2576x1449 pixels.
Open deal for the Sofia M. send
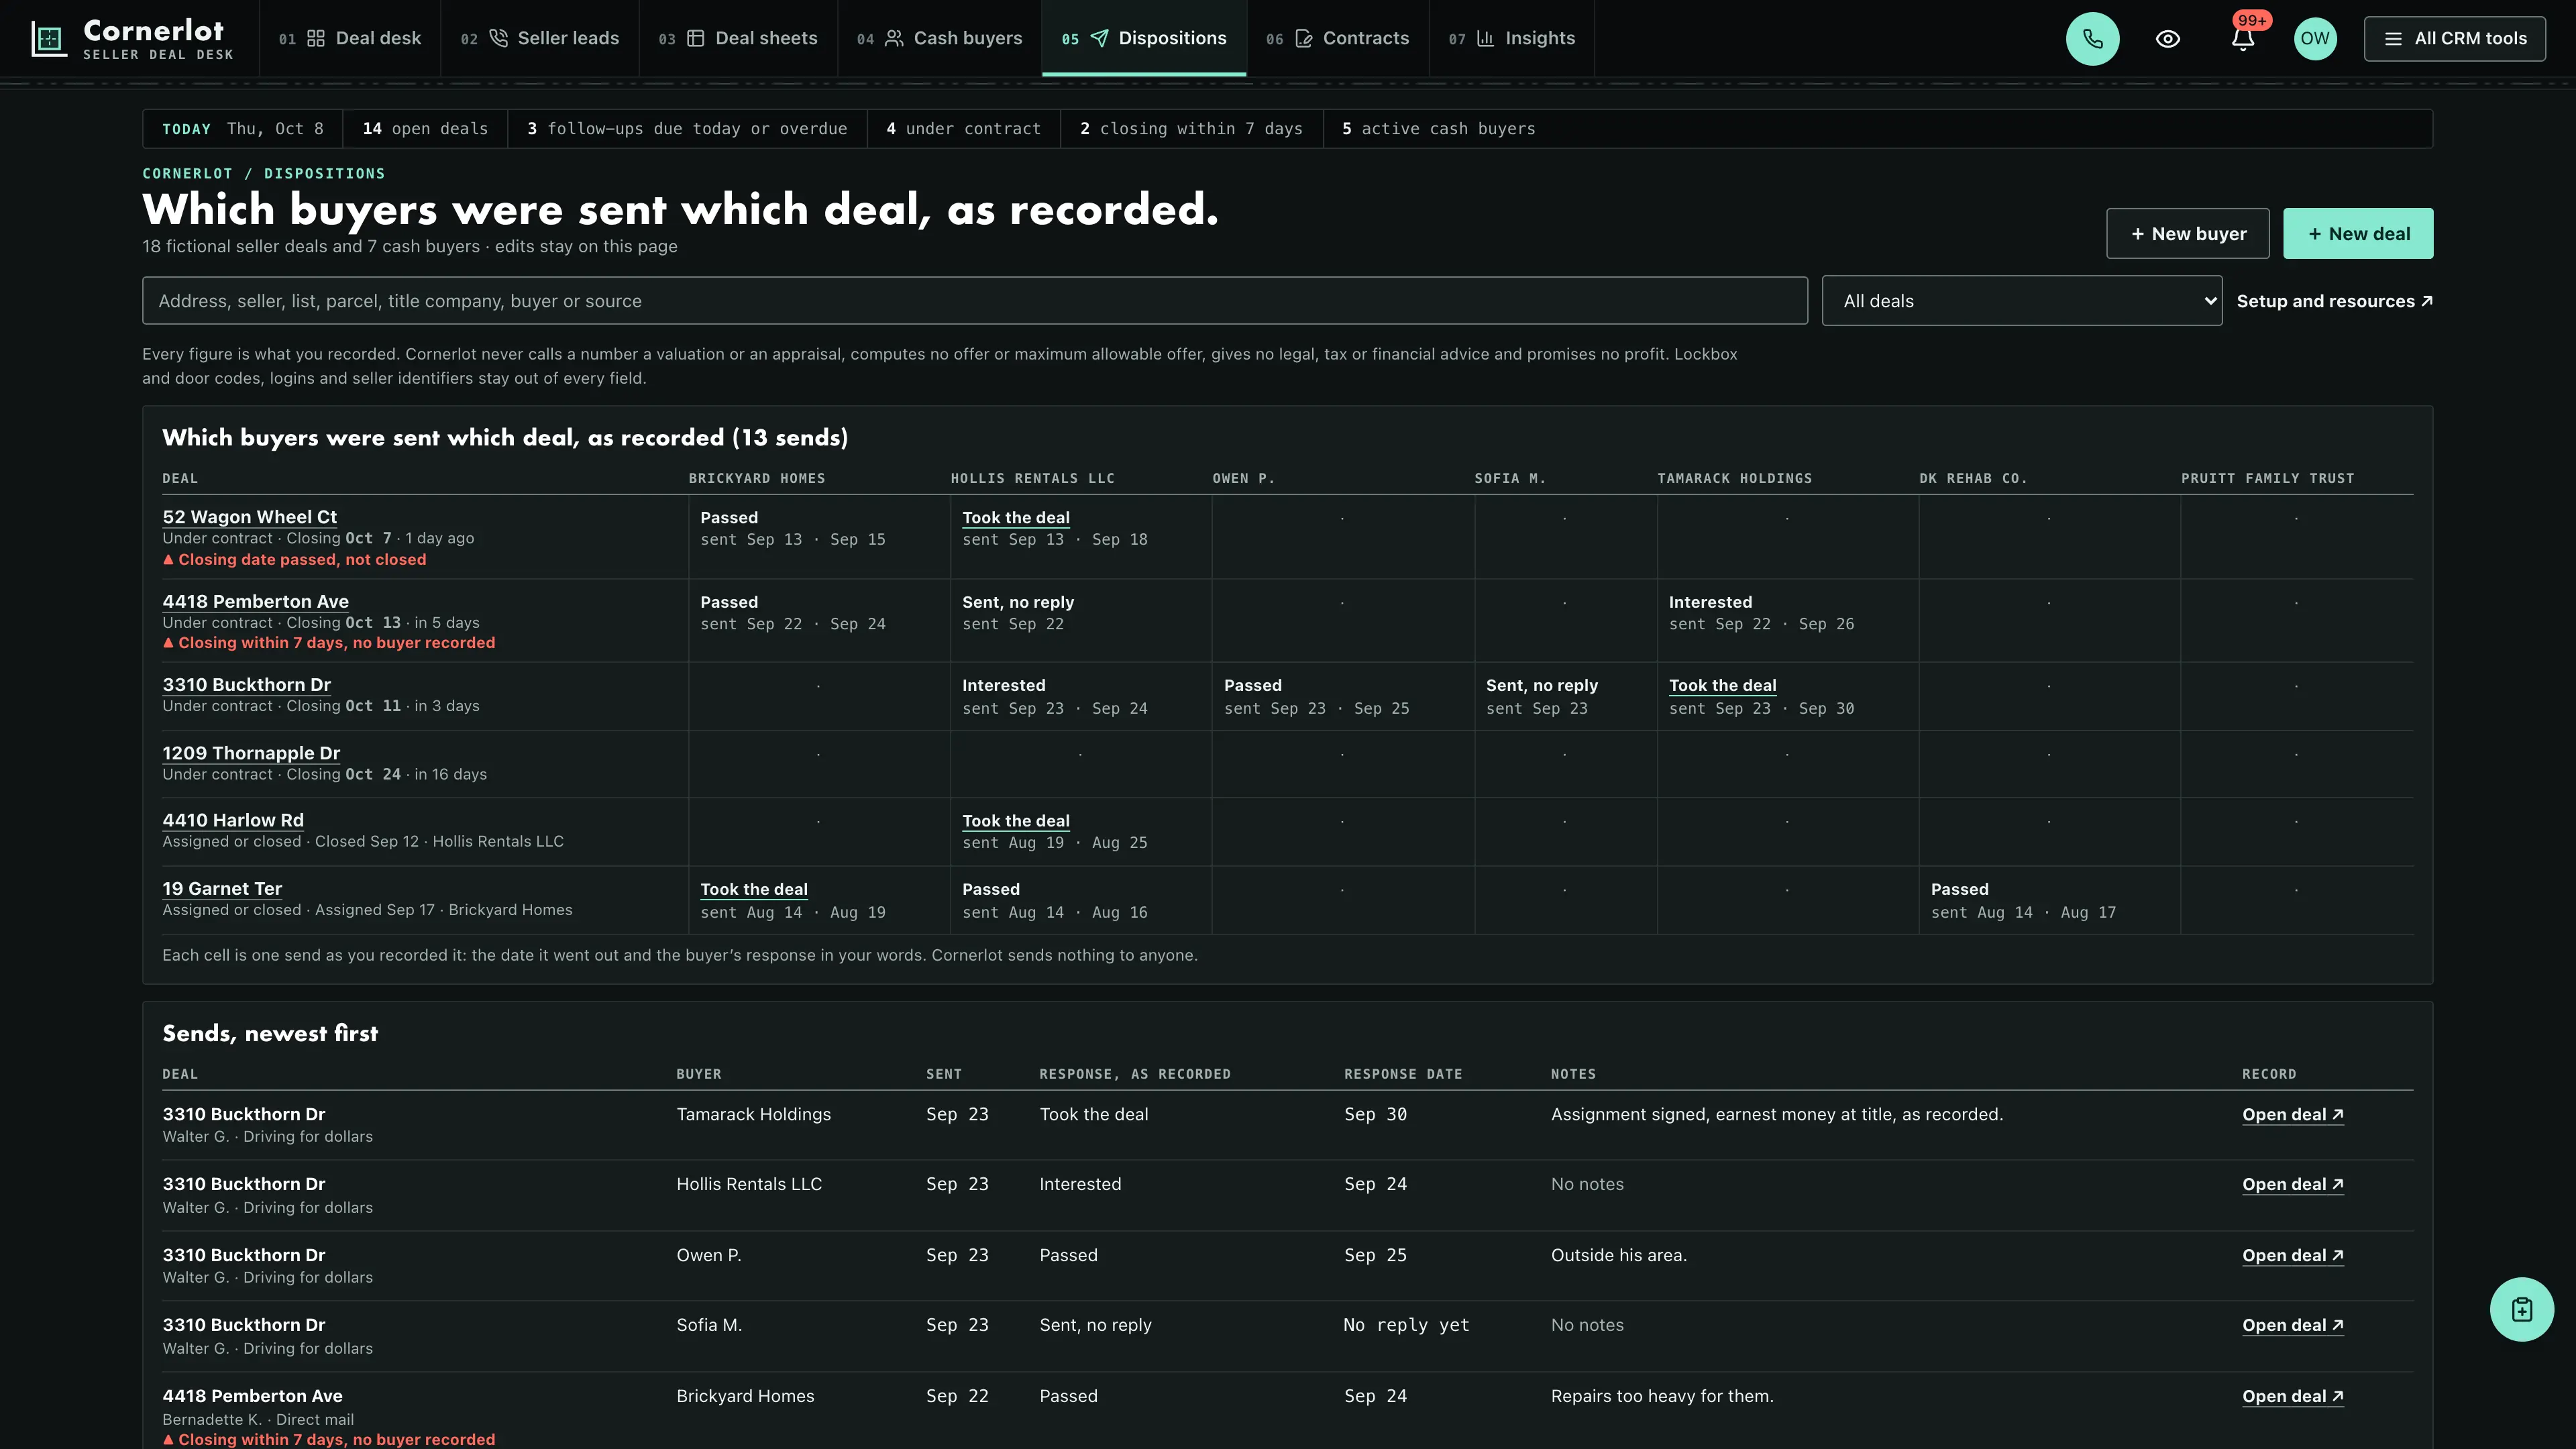pos(2292,1325)
